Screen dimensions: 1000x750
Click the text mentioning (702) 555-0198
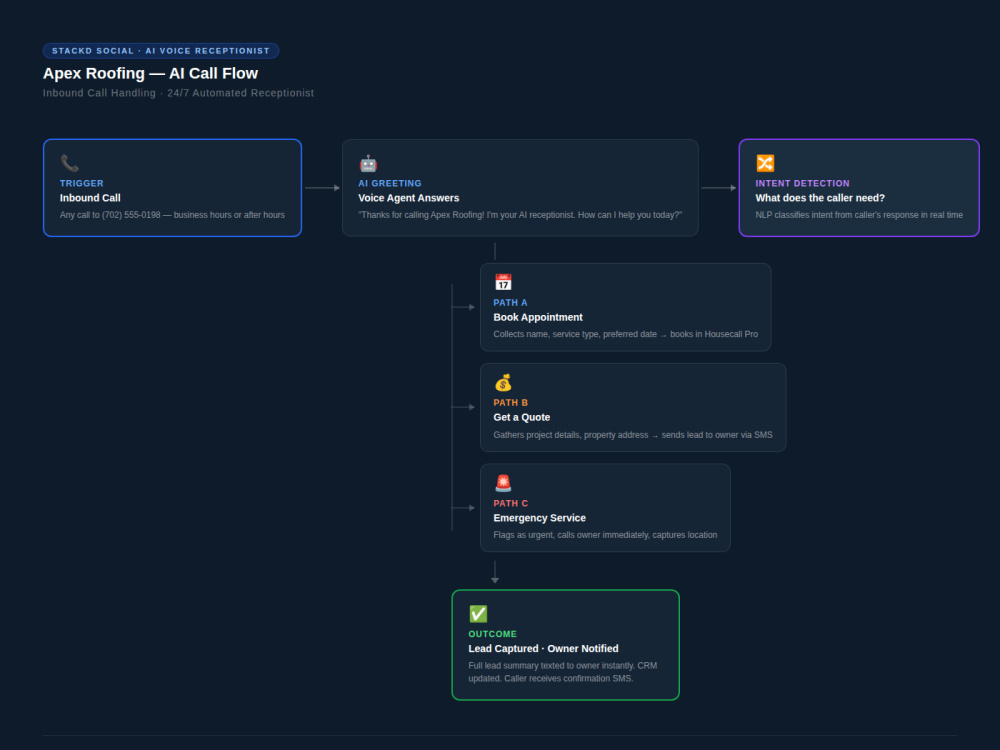click(x=172, y=215)
